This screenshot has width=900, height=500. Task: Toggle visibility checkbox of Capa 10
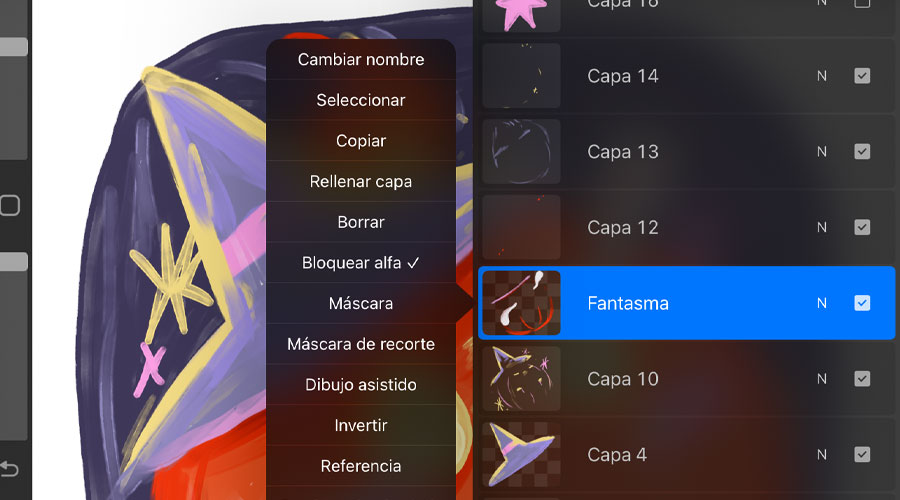point(862,379)
